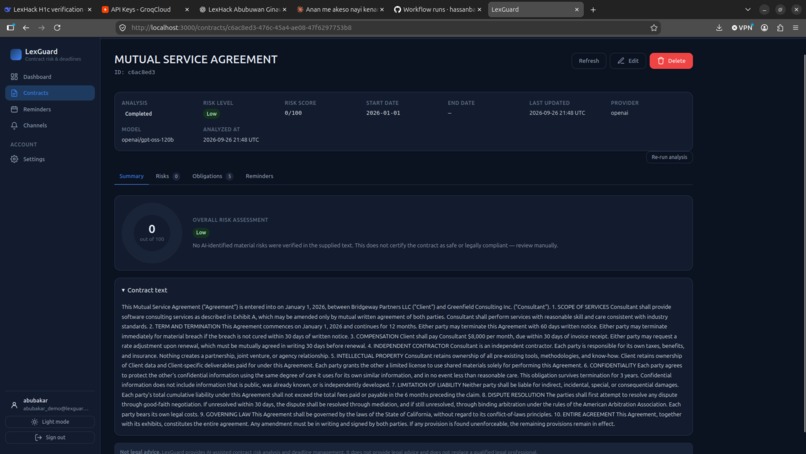Open the contract Reminders tab

259,176
